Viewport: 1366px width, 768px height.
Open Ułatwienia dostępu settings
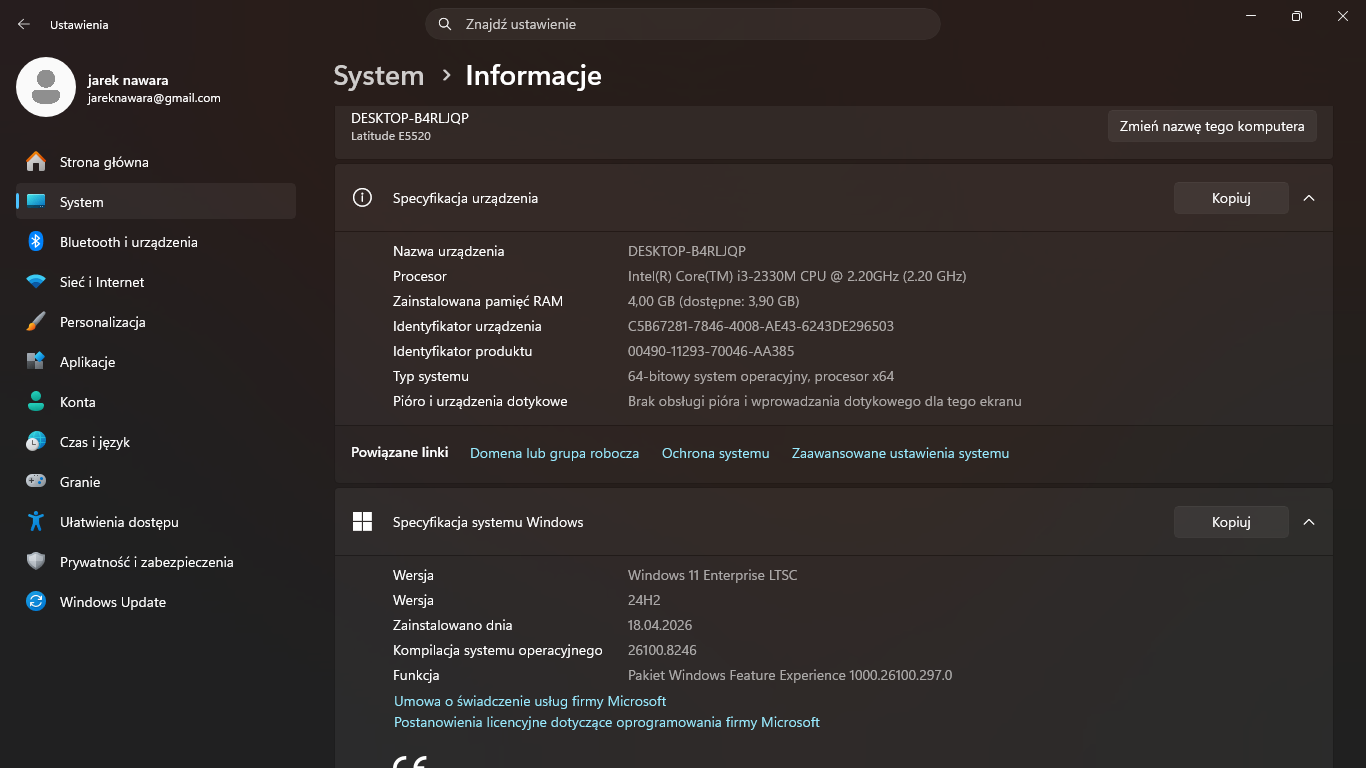[x=119, y=522]
